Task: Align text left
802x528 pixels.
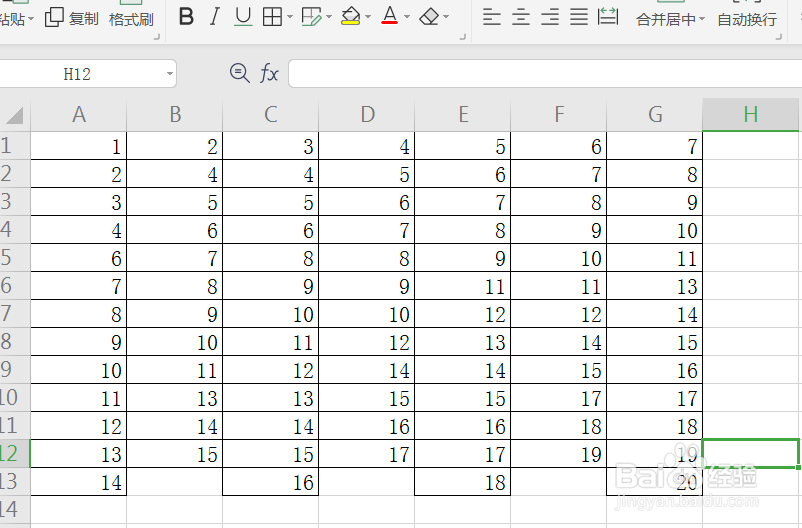Action: 492,17
